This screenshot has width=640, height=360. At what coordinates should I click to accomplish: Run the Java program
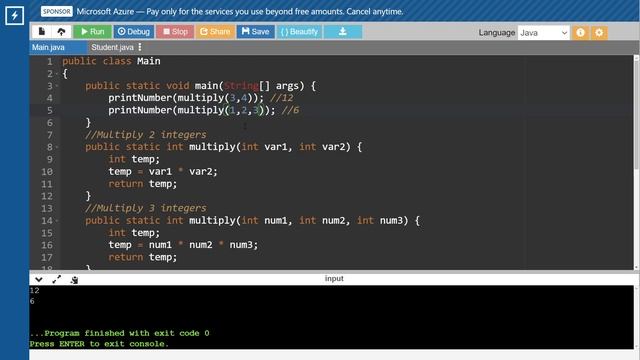93,31
